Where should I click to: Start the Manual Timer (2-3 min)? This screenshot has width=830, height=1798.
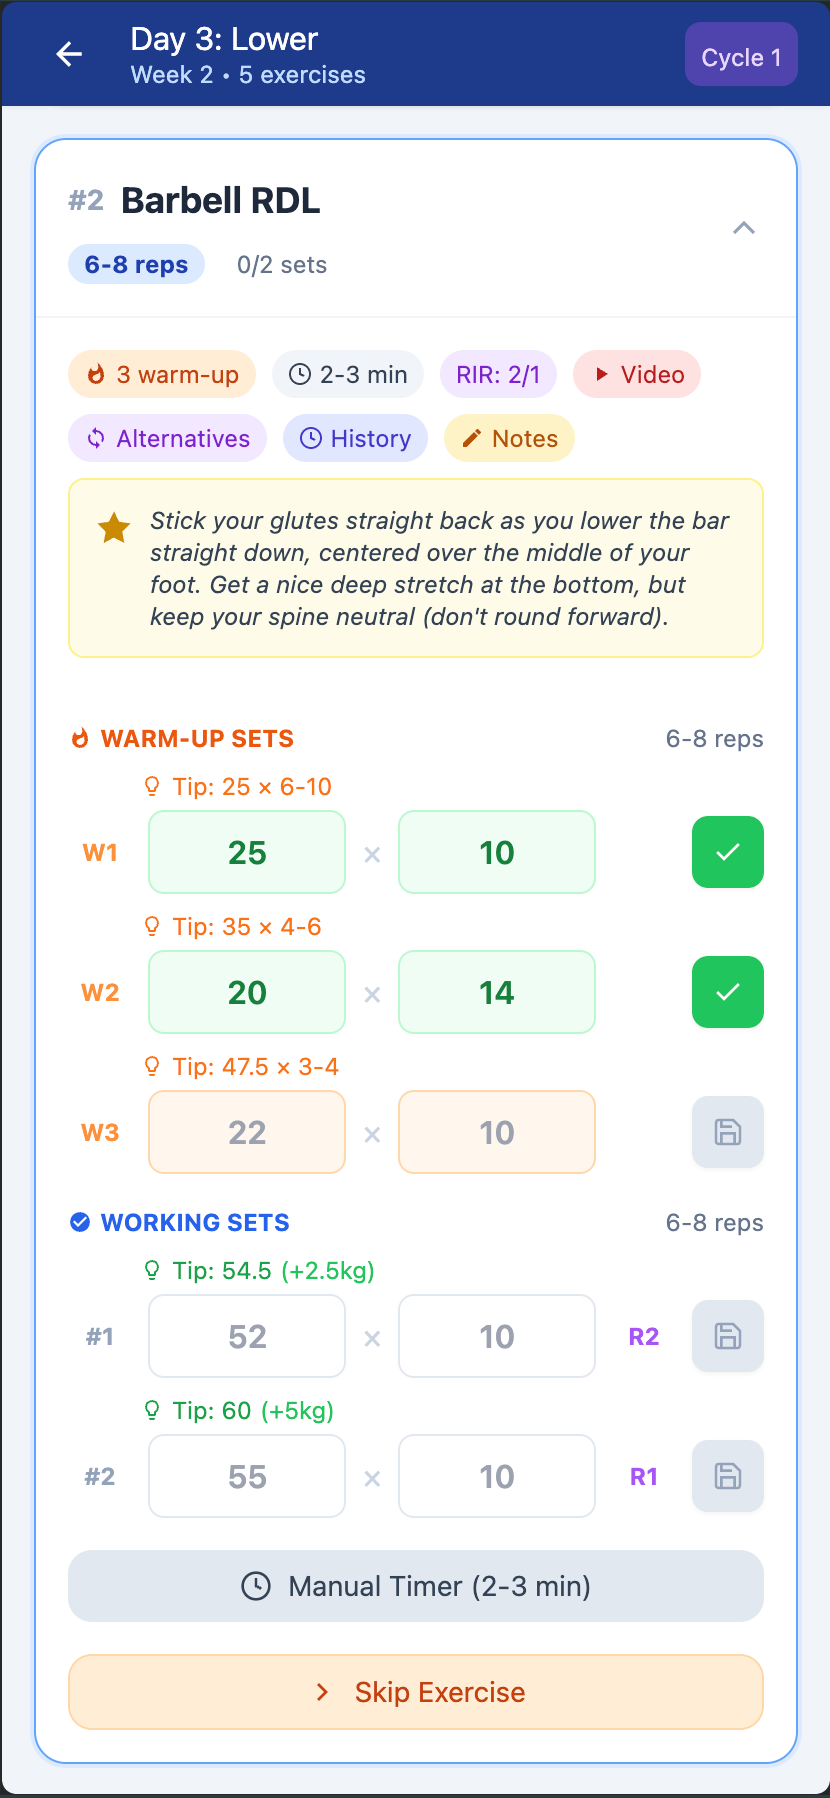[x=415, y=1586]
